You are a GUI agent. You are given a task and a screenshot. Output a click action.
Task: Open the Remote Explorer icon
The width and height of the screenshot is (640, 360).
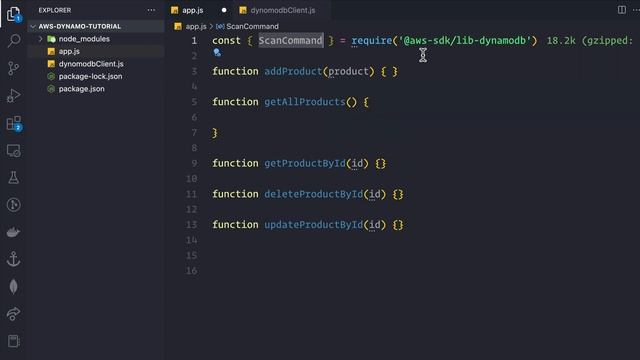pos(13,151)
